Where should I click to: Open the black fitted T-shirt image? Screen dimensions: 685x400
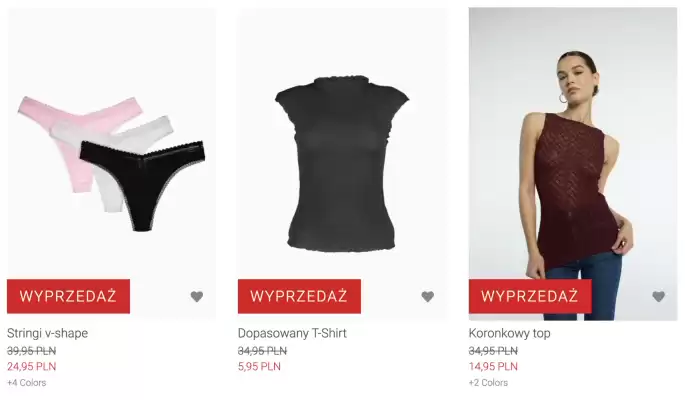click(342, 164)
